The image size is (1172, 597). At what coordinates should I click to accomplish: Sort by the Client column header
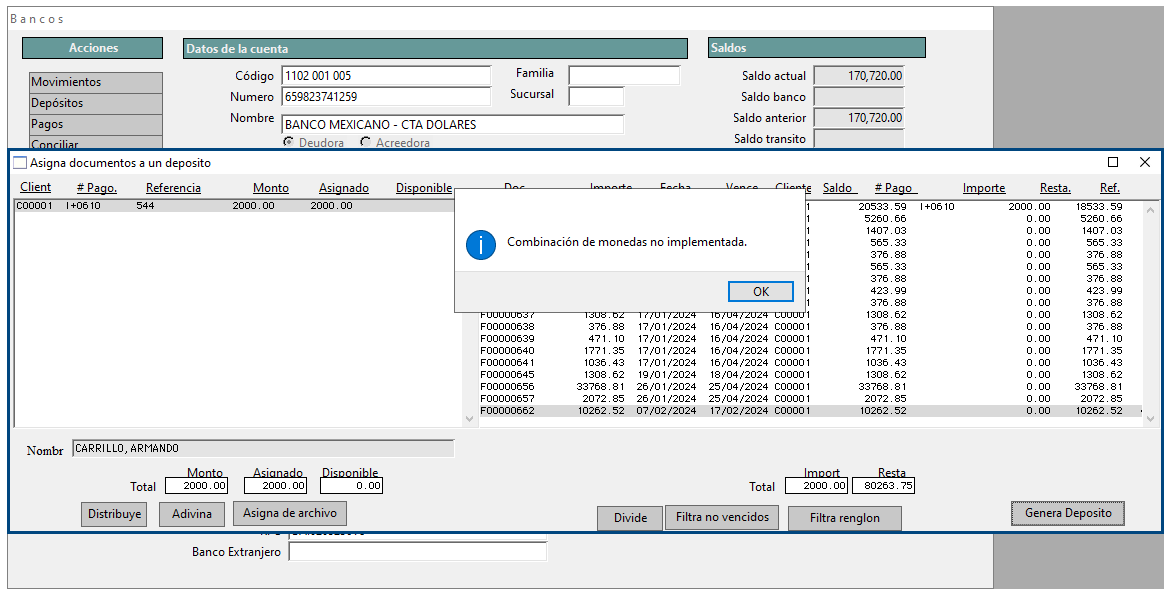coord(35,187)
